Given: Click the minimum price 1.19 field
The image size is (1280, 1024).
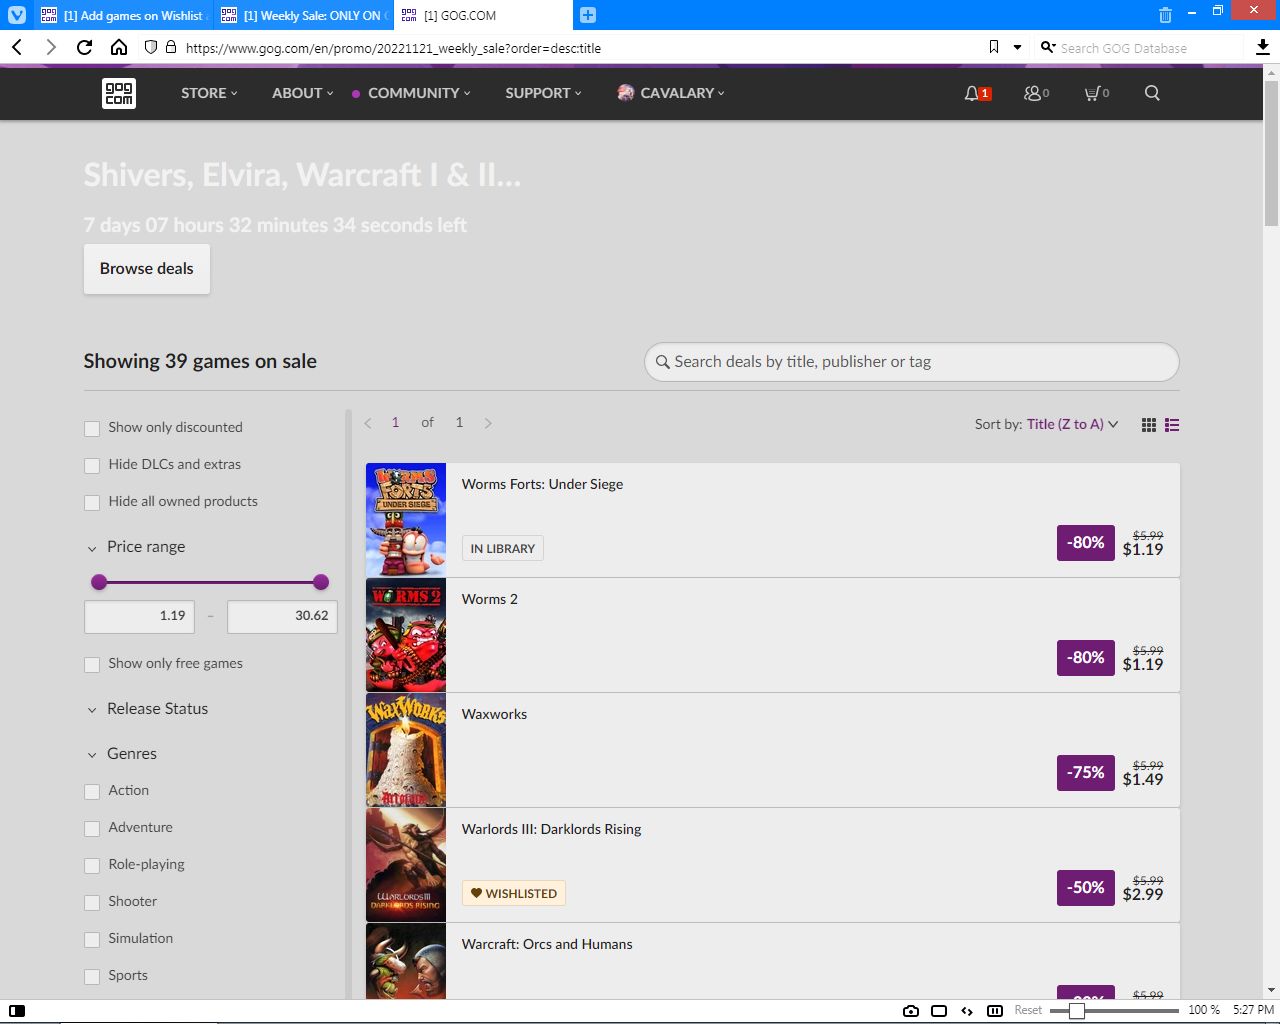Looking at the screenshot, I should point(140,616).
